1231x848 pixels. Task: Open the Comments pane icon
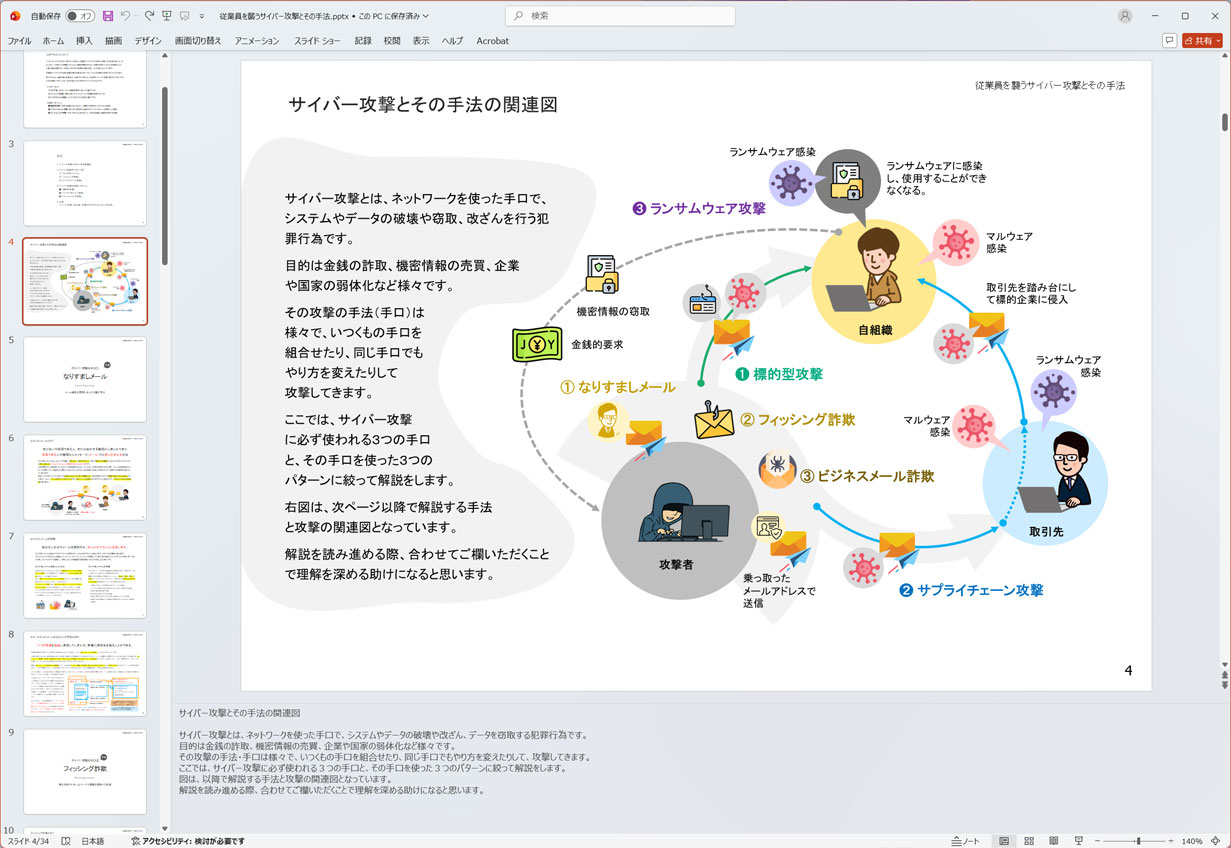tap(1169, 40)
